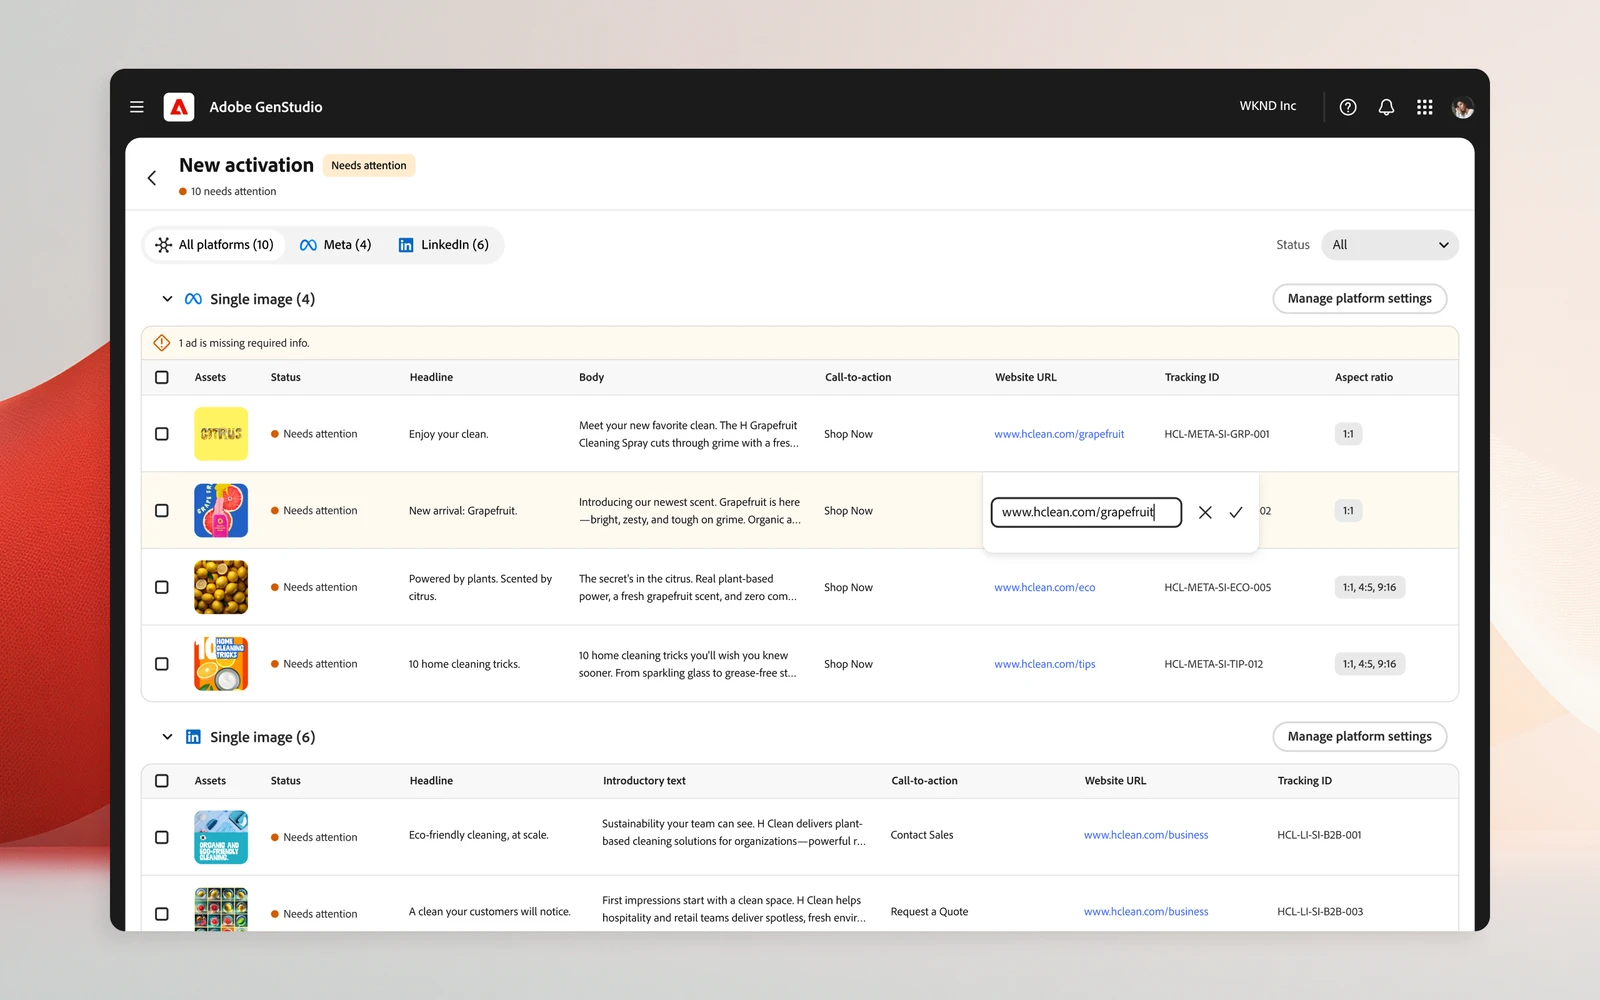
Task: Select all Meta ads with header checkbox
Action: [162, 377]
